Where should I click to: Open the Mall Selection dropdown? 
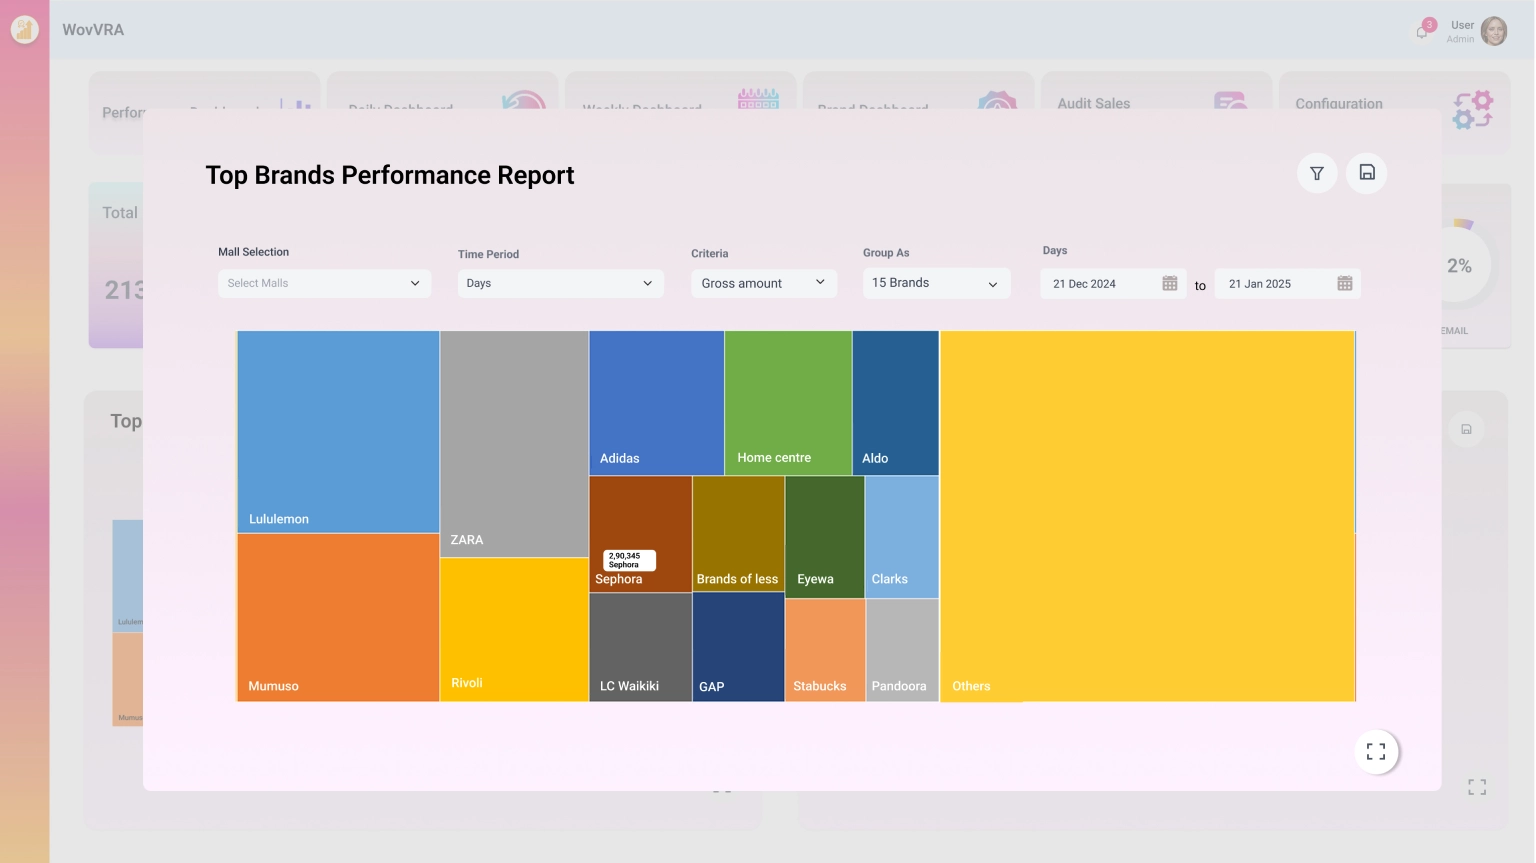(x=325, y=283)
